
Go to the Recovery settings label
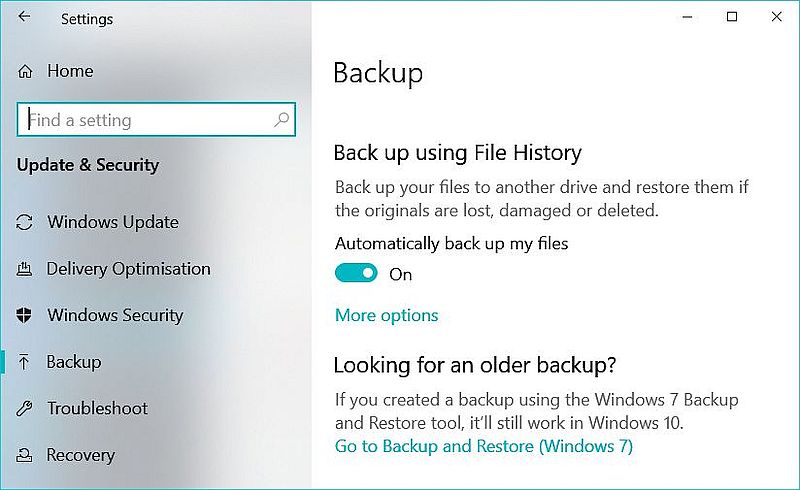[x=80, y=455]
